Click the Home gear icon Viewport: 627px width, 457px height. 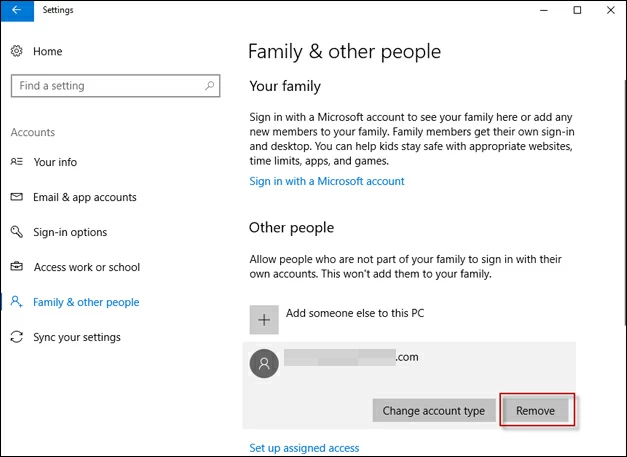pos(16,51)
